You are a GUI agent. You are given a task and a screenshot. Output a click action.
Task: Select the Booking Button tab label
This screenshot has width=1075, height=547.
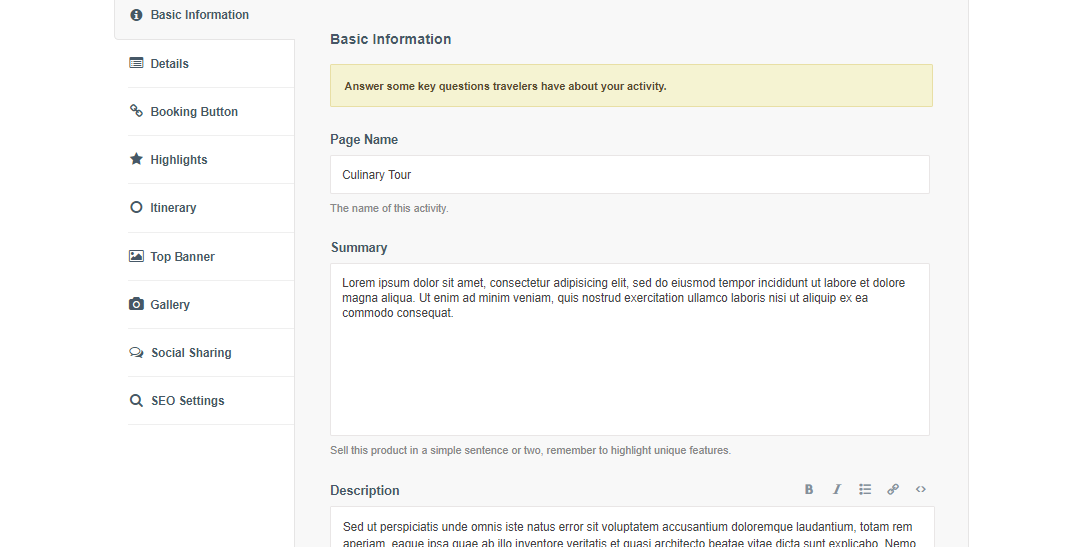(x=194, y=112)
